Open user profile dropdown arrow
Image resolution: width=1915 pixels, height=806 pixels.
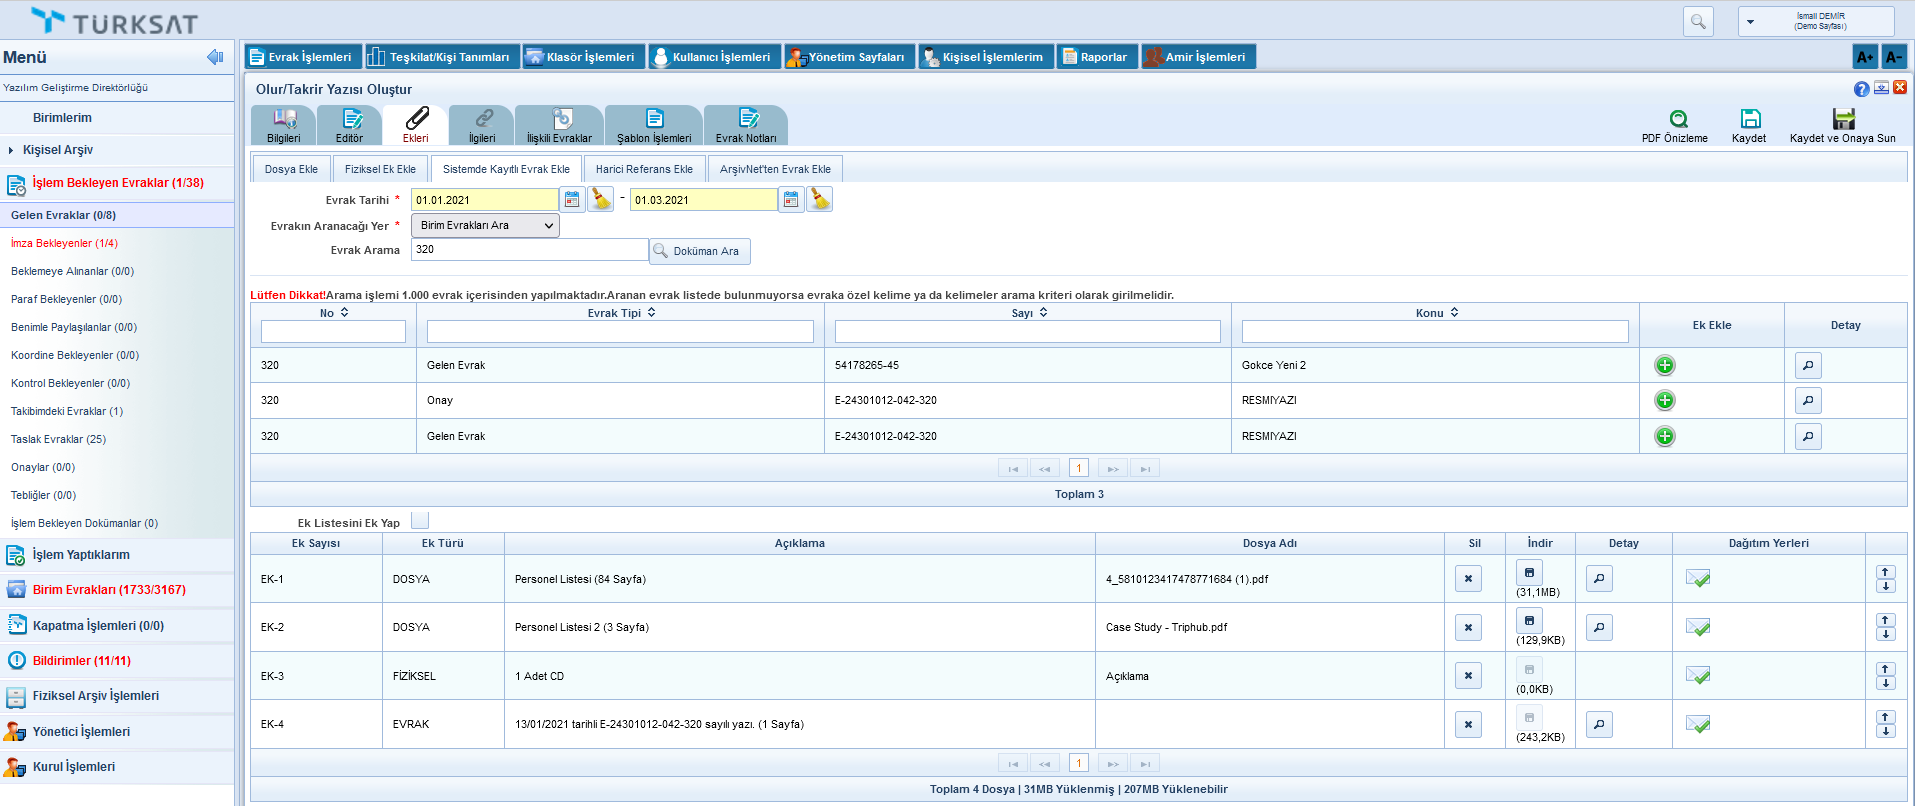point(1750,21)
